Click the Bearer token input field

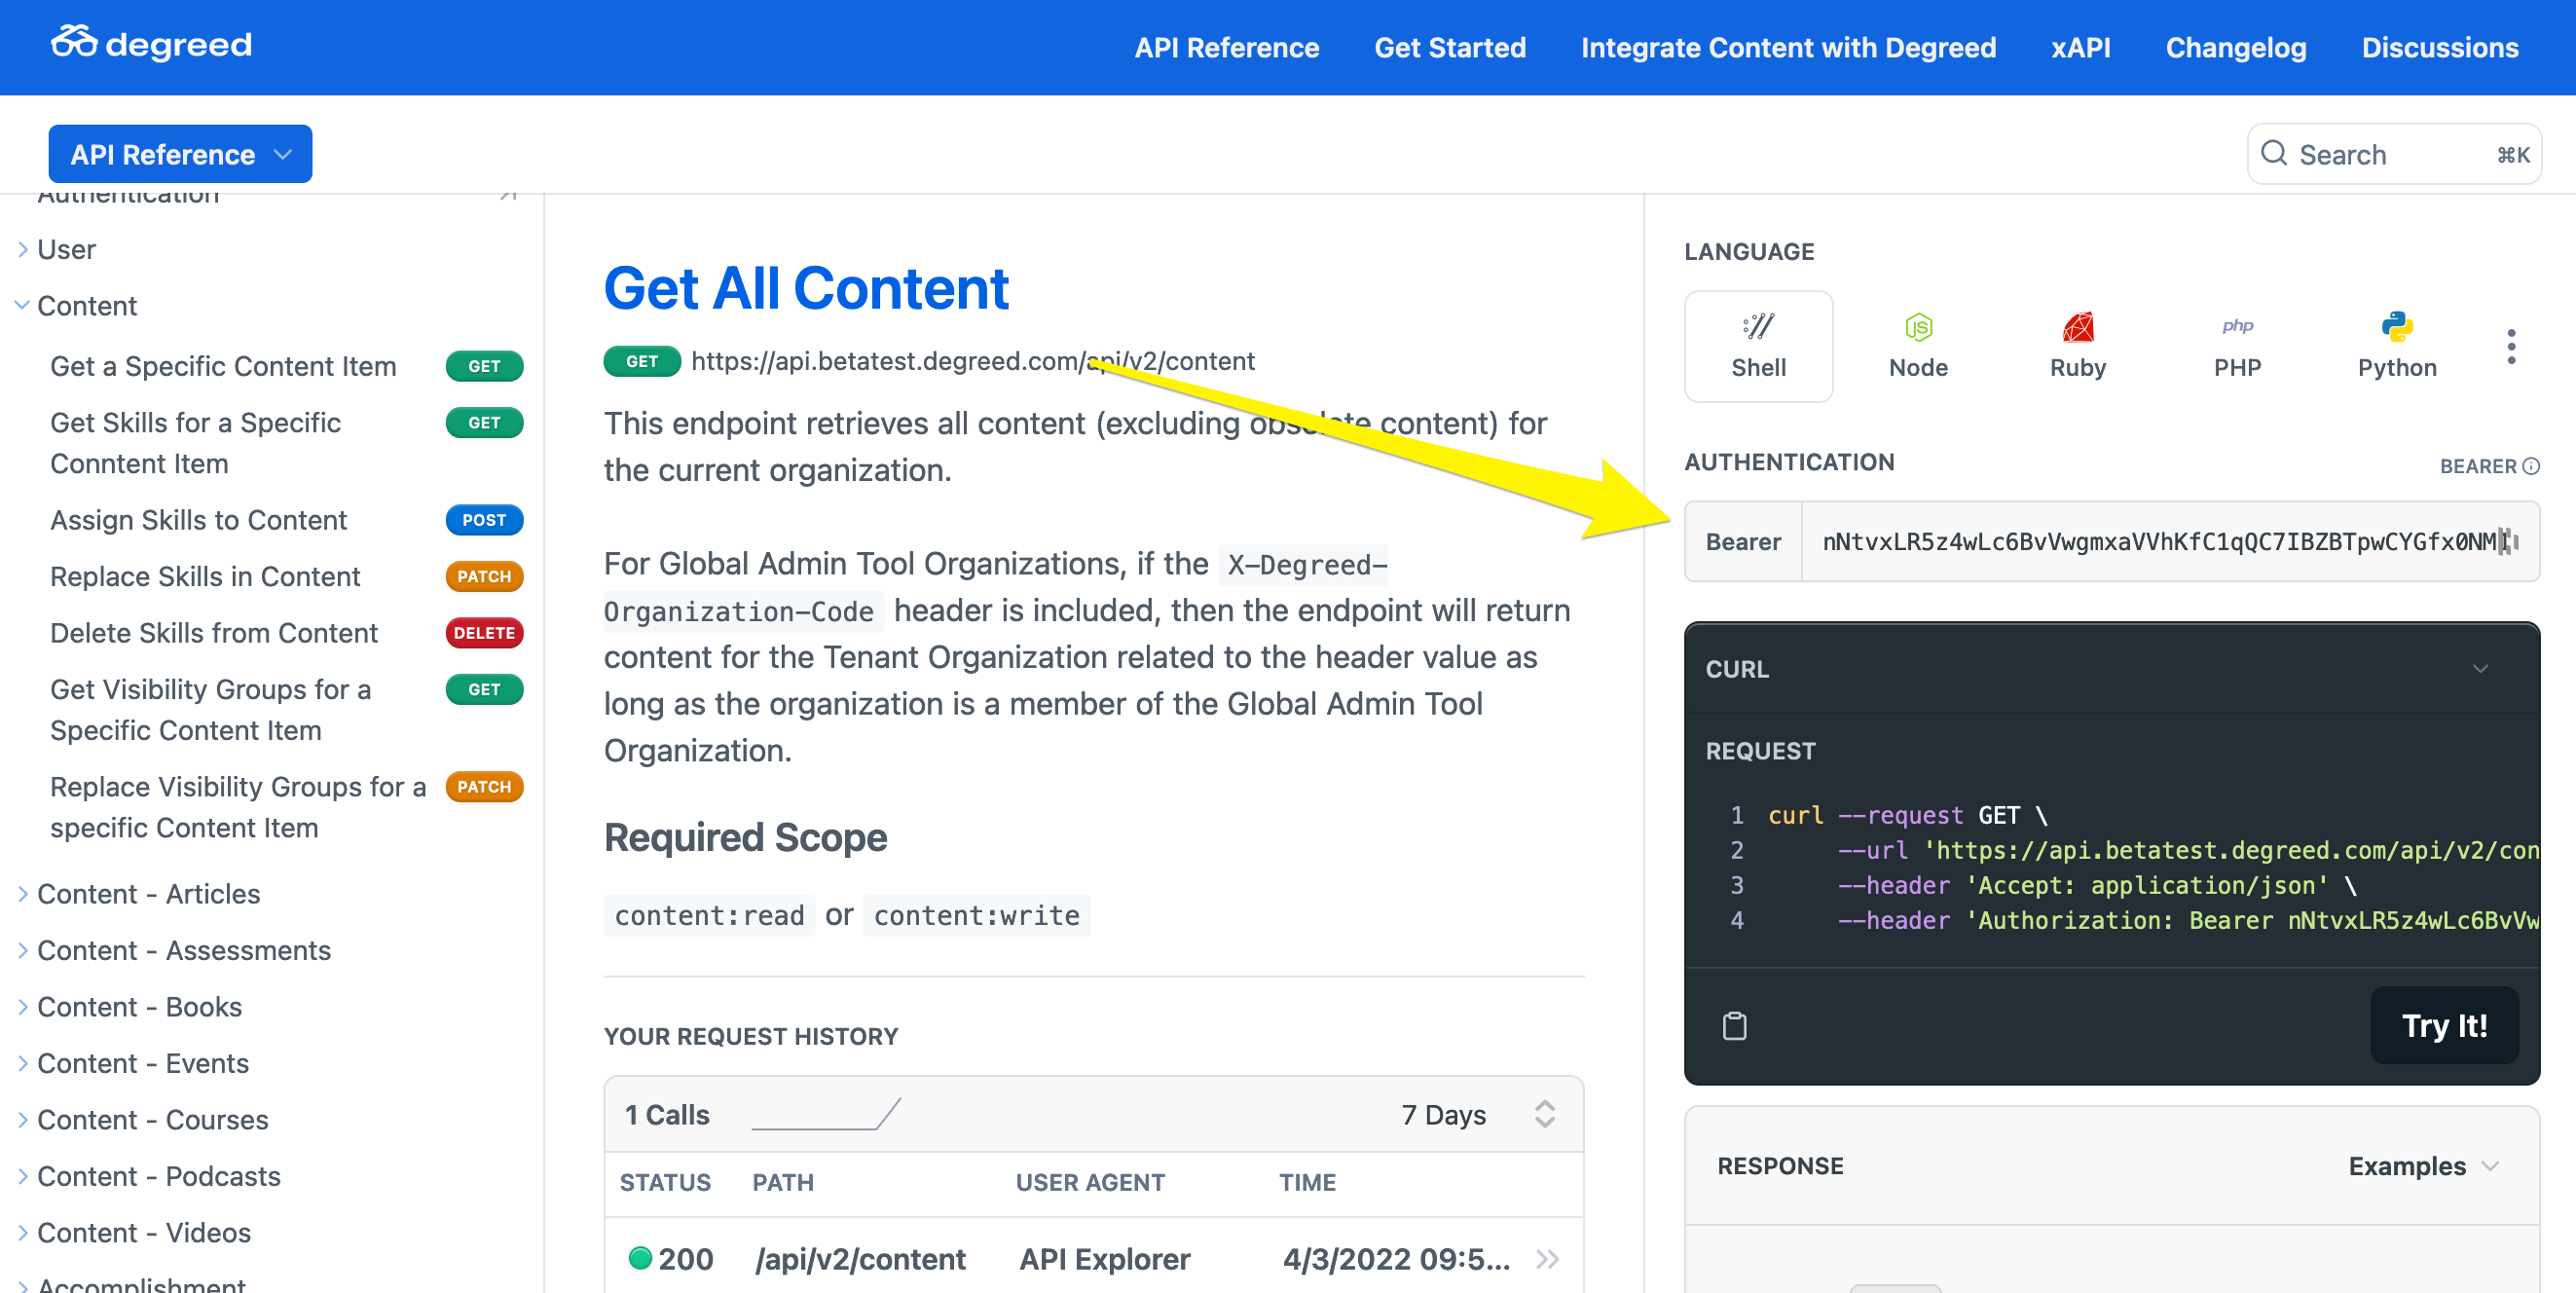[2160, 541]
